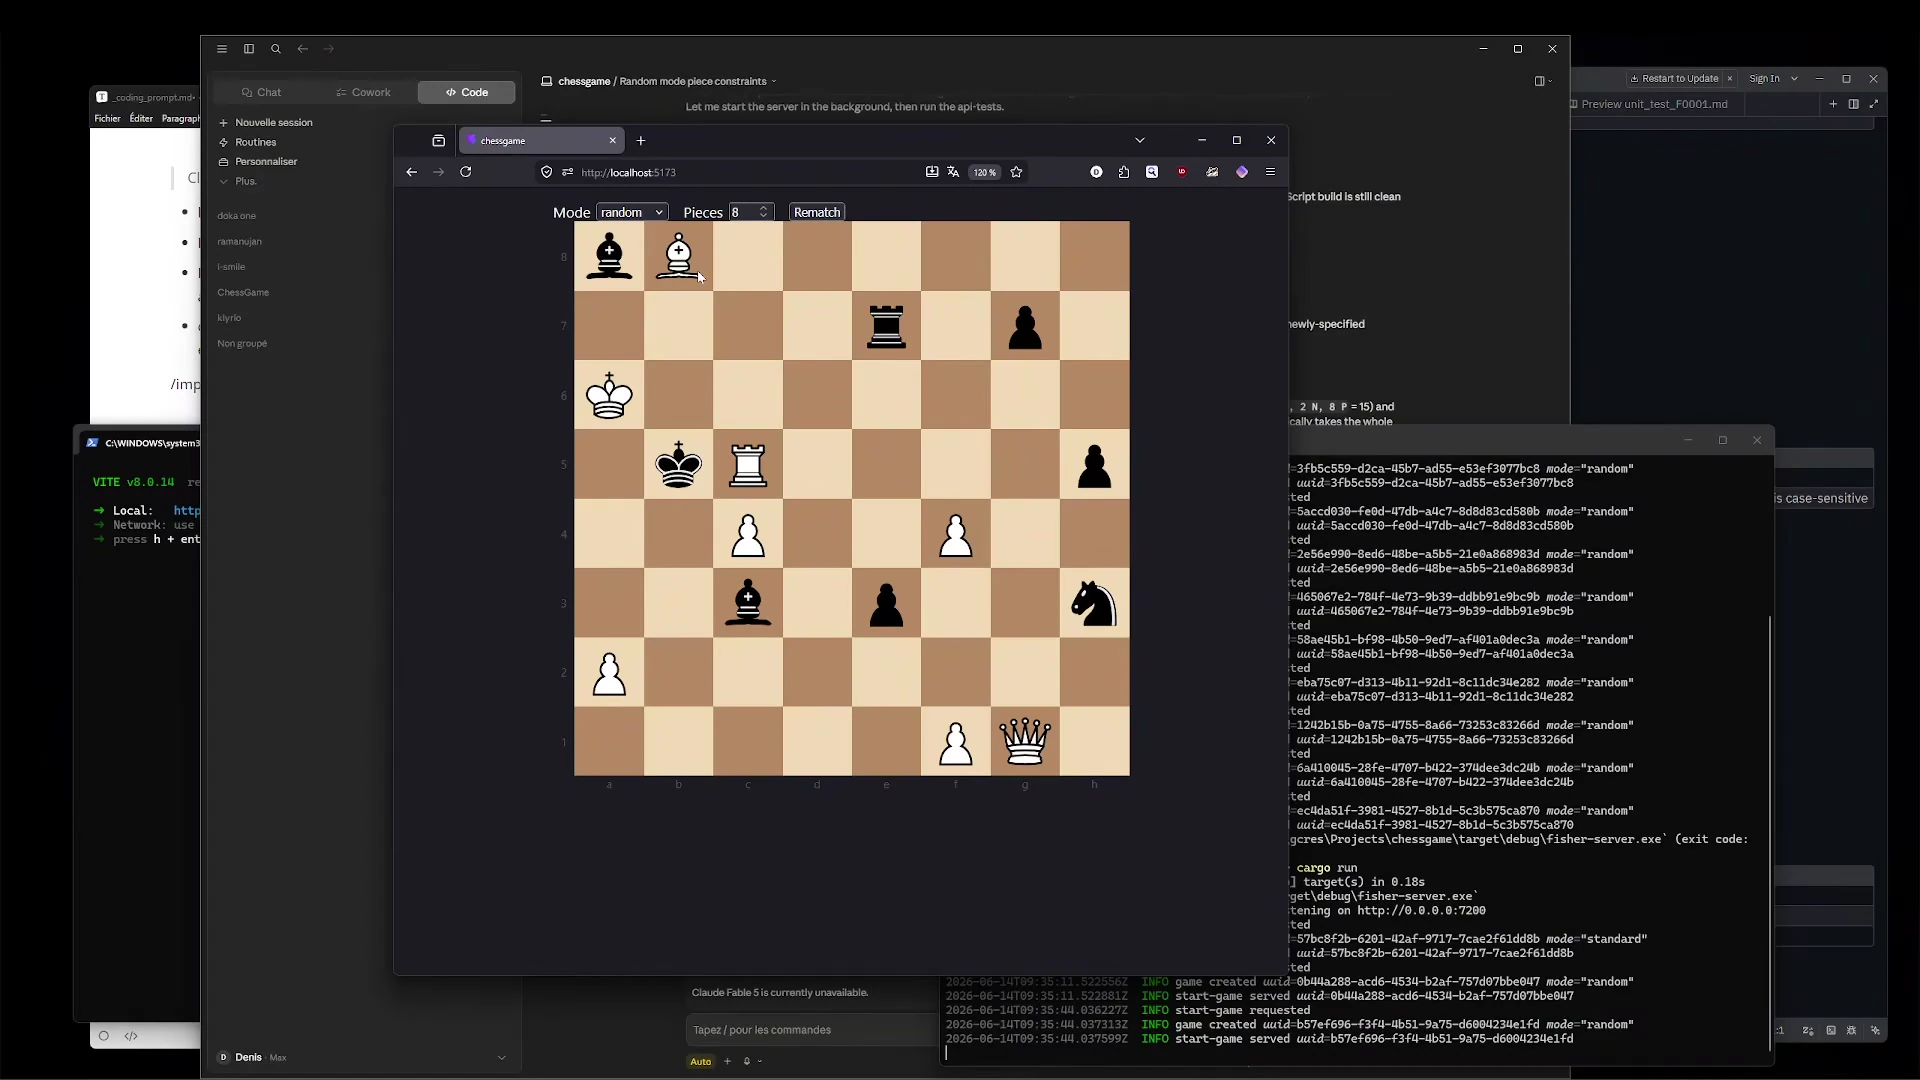Dismiss the Restart to Update notice
Image resolution: width=1920 pixels, height=1080 pixels.
click(x=1730, y=79)
